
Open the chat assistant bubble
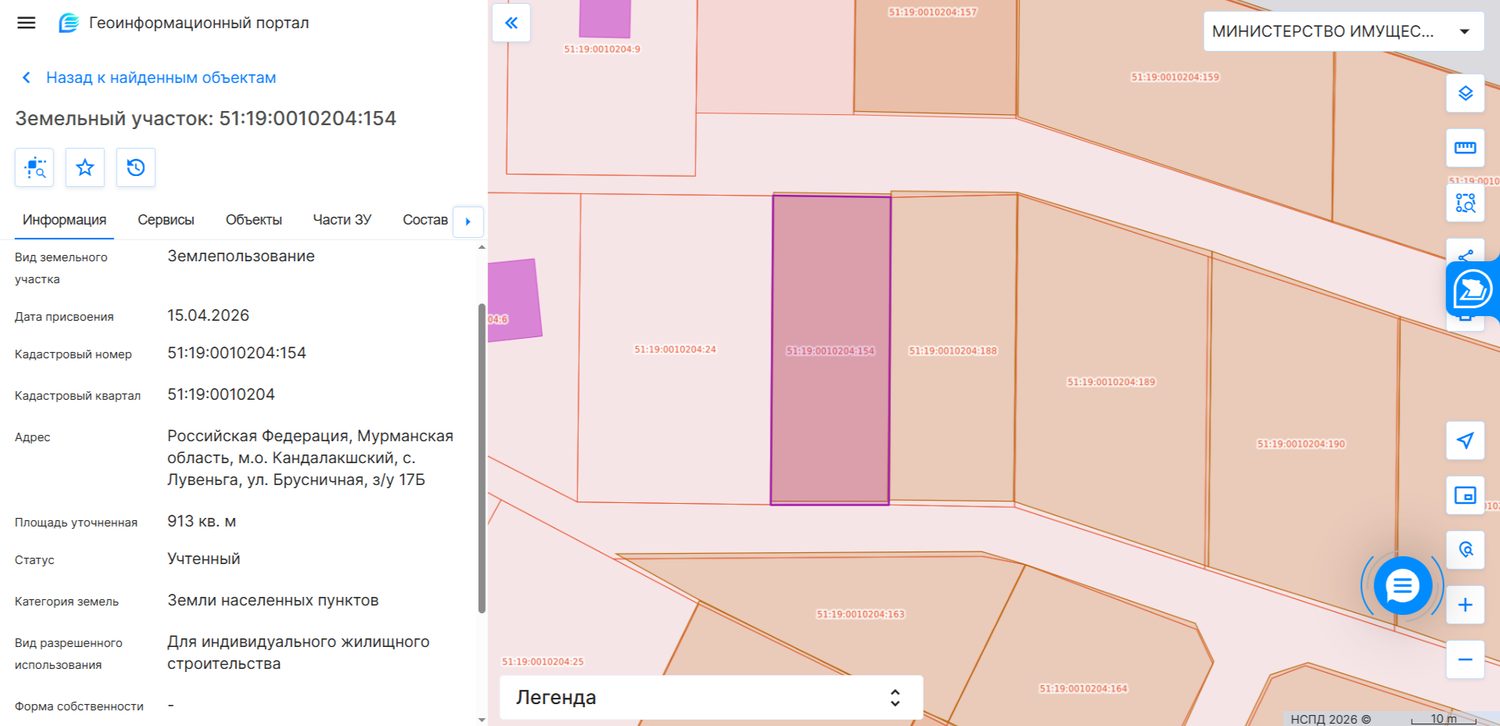1403,585
